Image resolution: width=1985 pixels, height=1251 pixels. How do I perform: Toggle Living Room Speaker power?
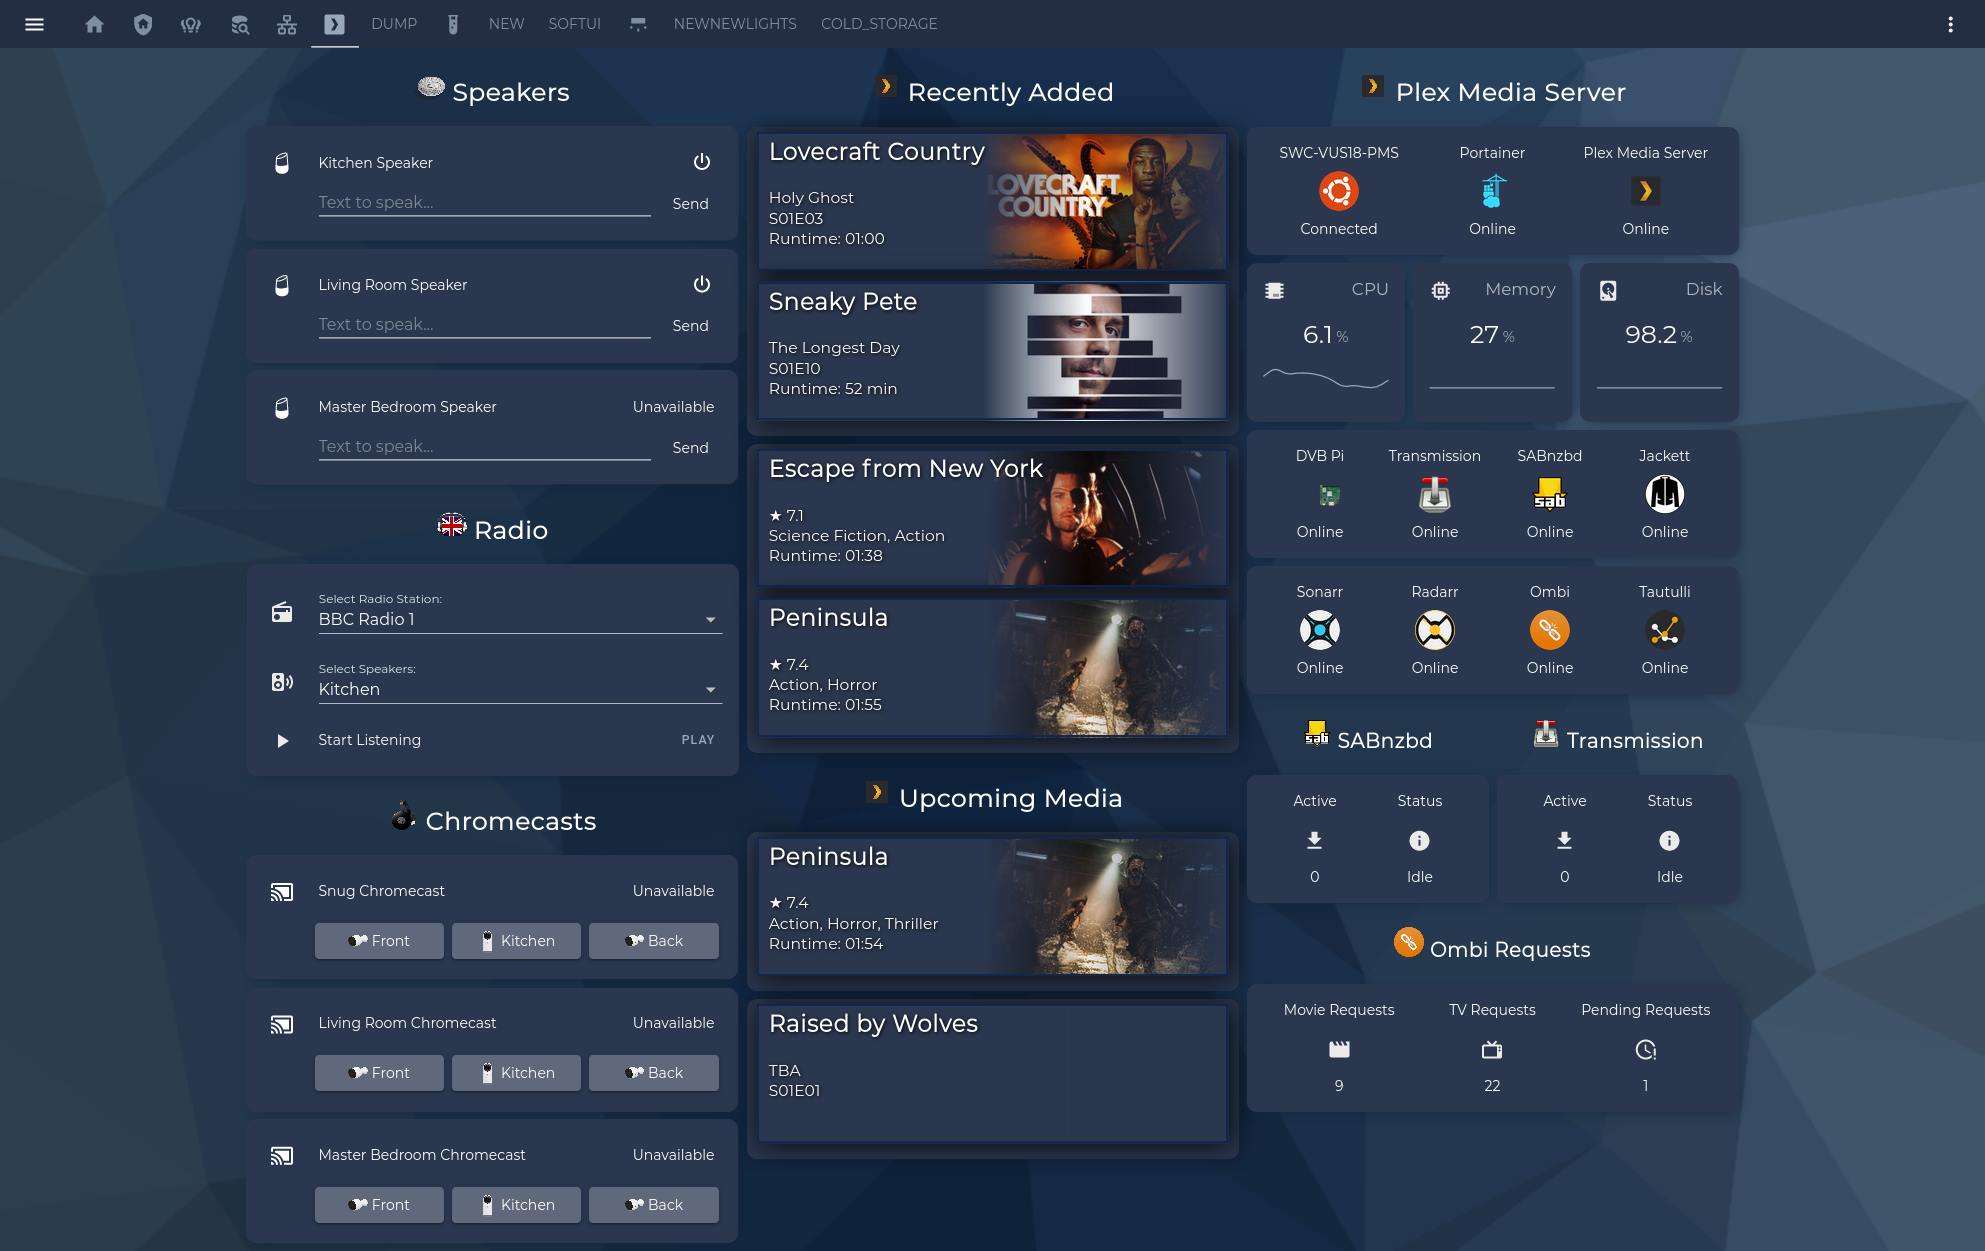[702, 284]
